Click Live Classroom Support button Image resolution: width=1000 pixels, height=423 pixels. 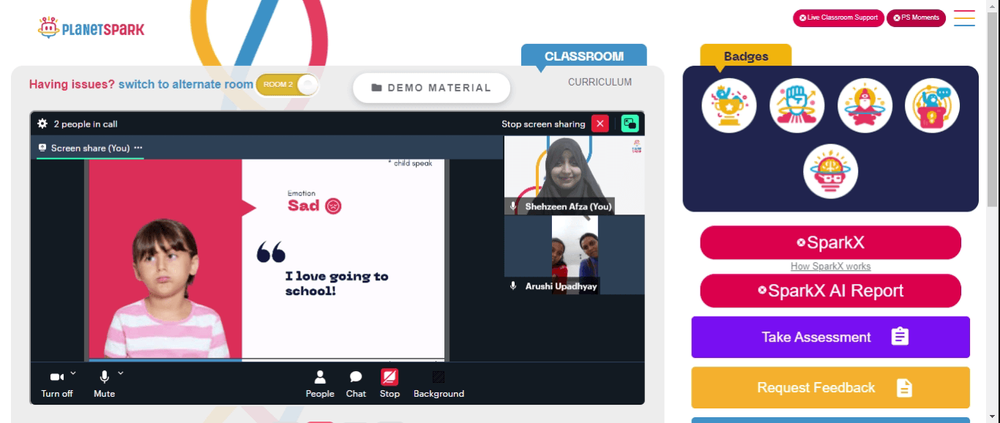coord(838,18)
